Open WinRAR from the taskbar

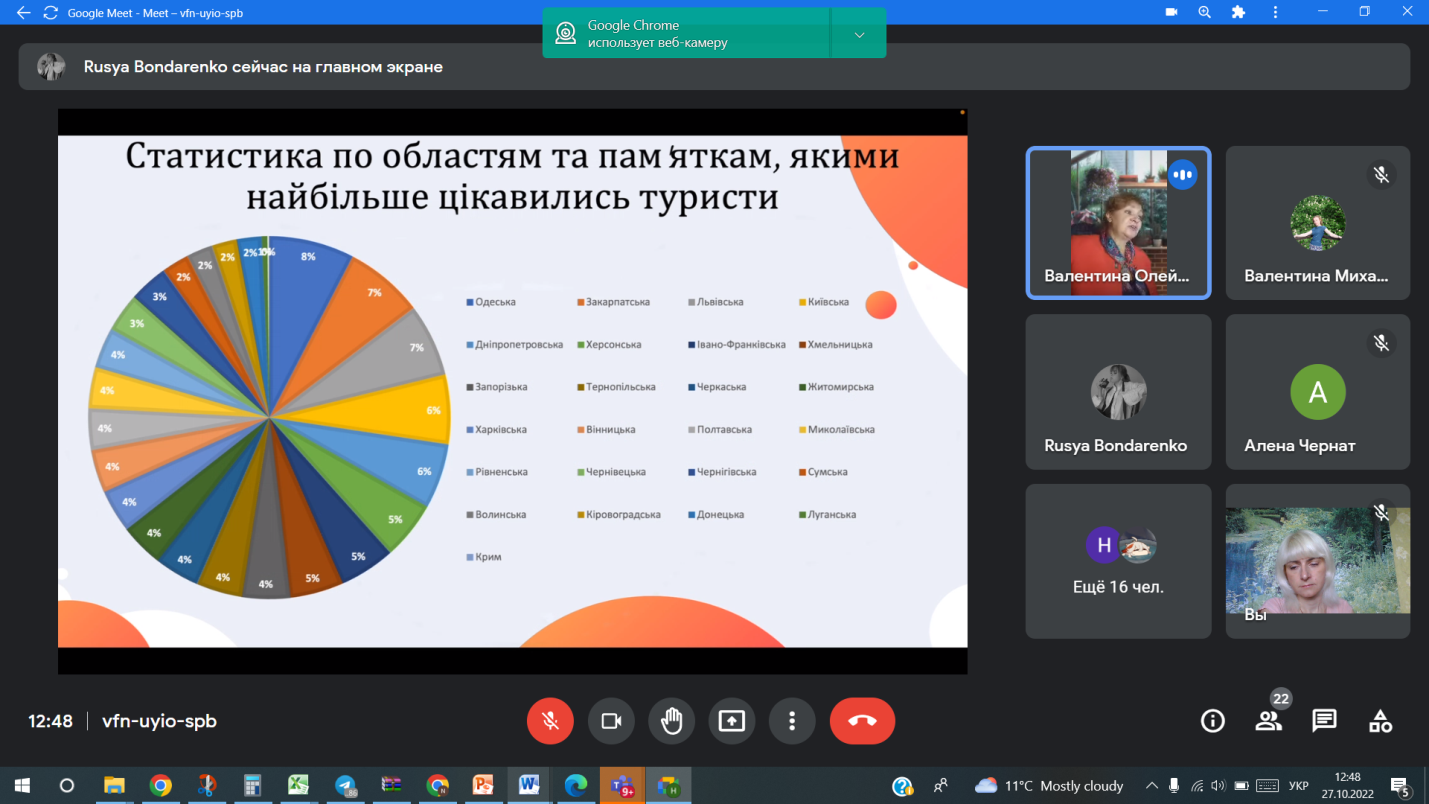(x=391, y=786)
